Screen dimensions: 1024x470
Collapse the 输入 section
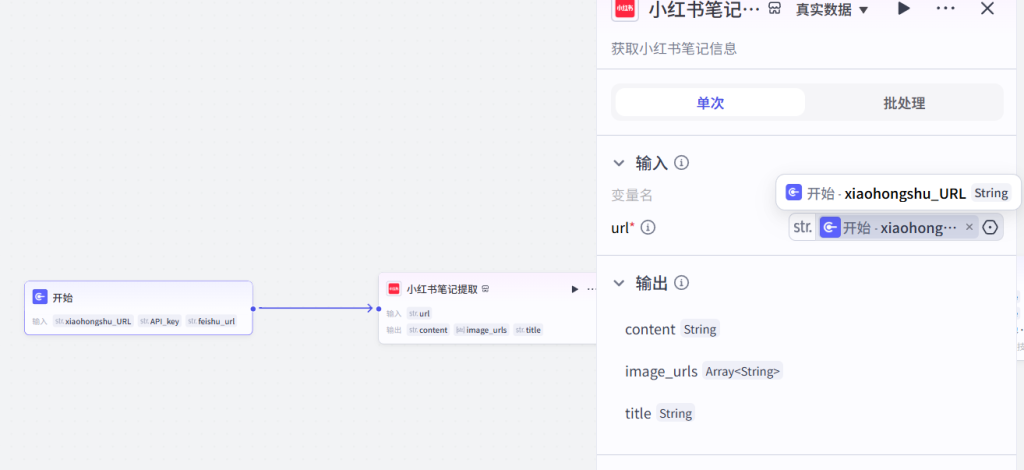[x=618, y=163]
